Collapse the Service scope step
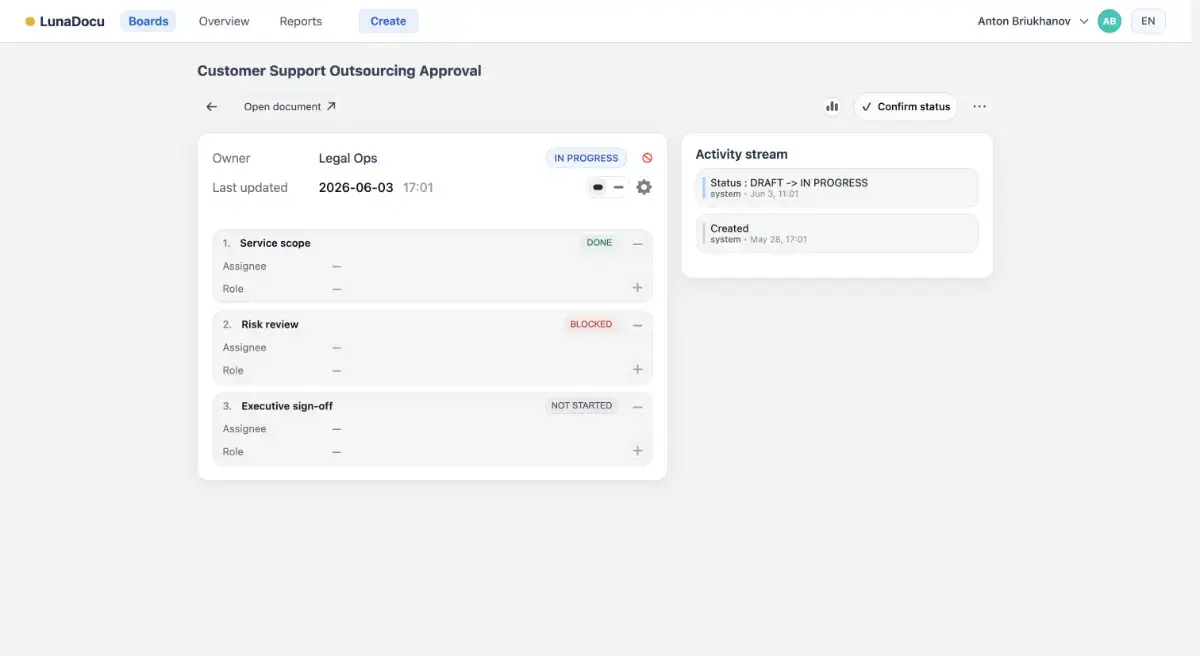The height and width of the screenshot is (656, 1200). [637, 243]
